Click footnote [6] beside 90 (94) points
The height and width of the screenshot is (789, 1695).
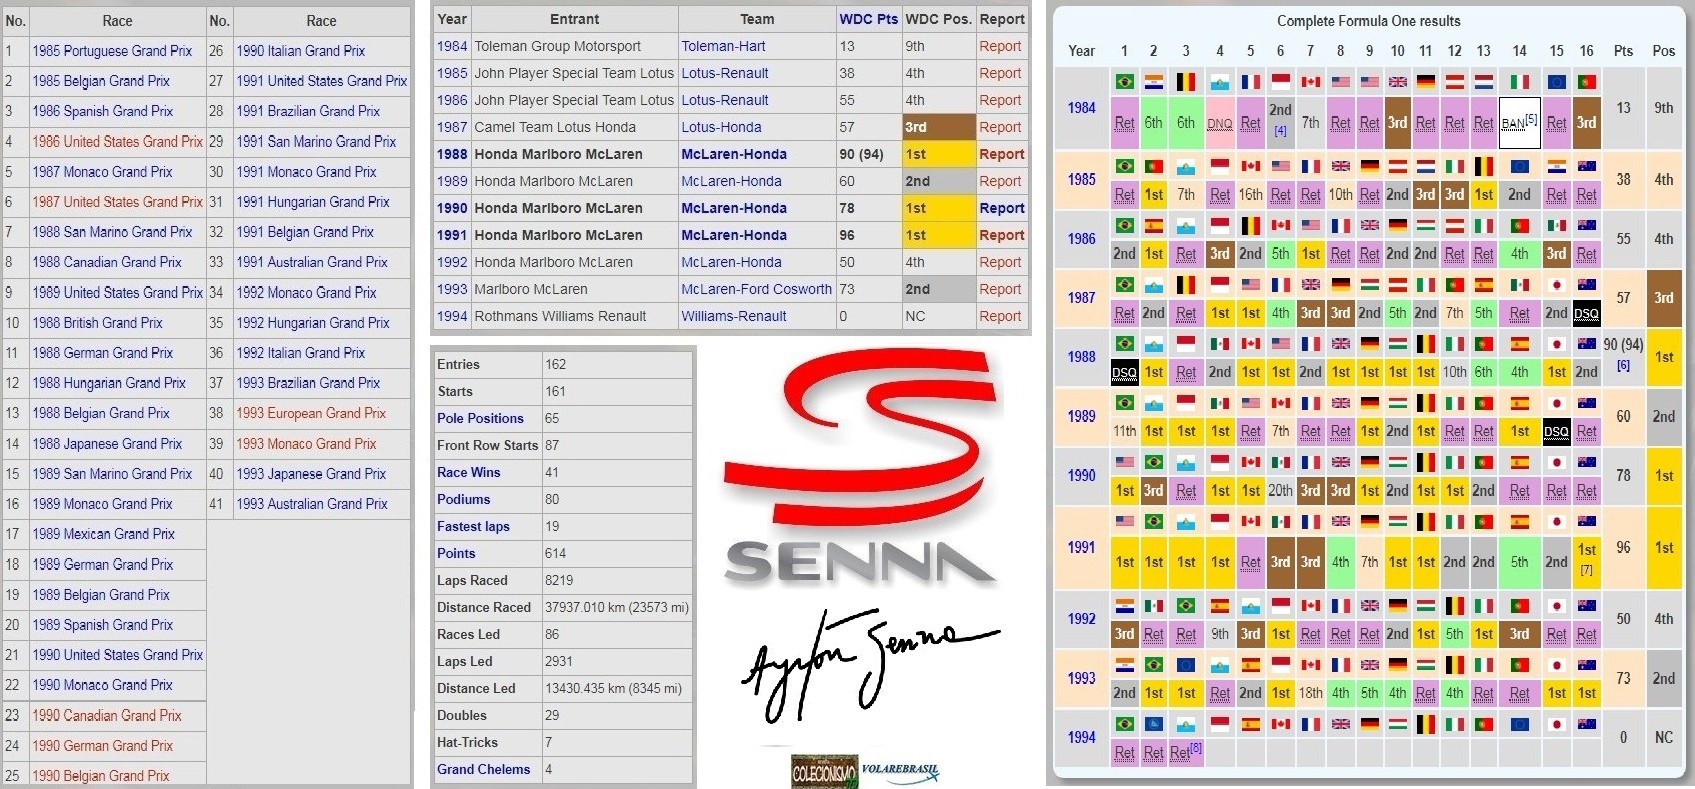point(1623,365)
